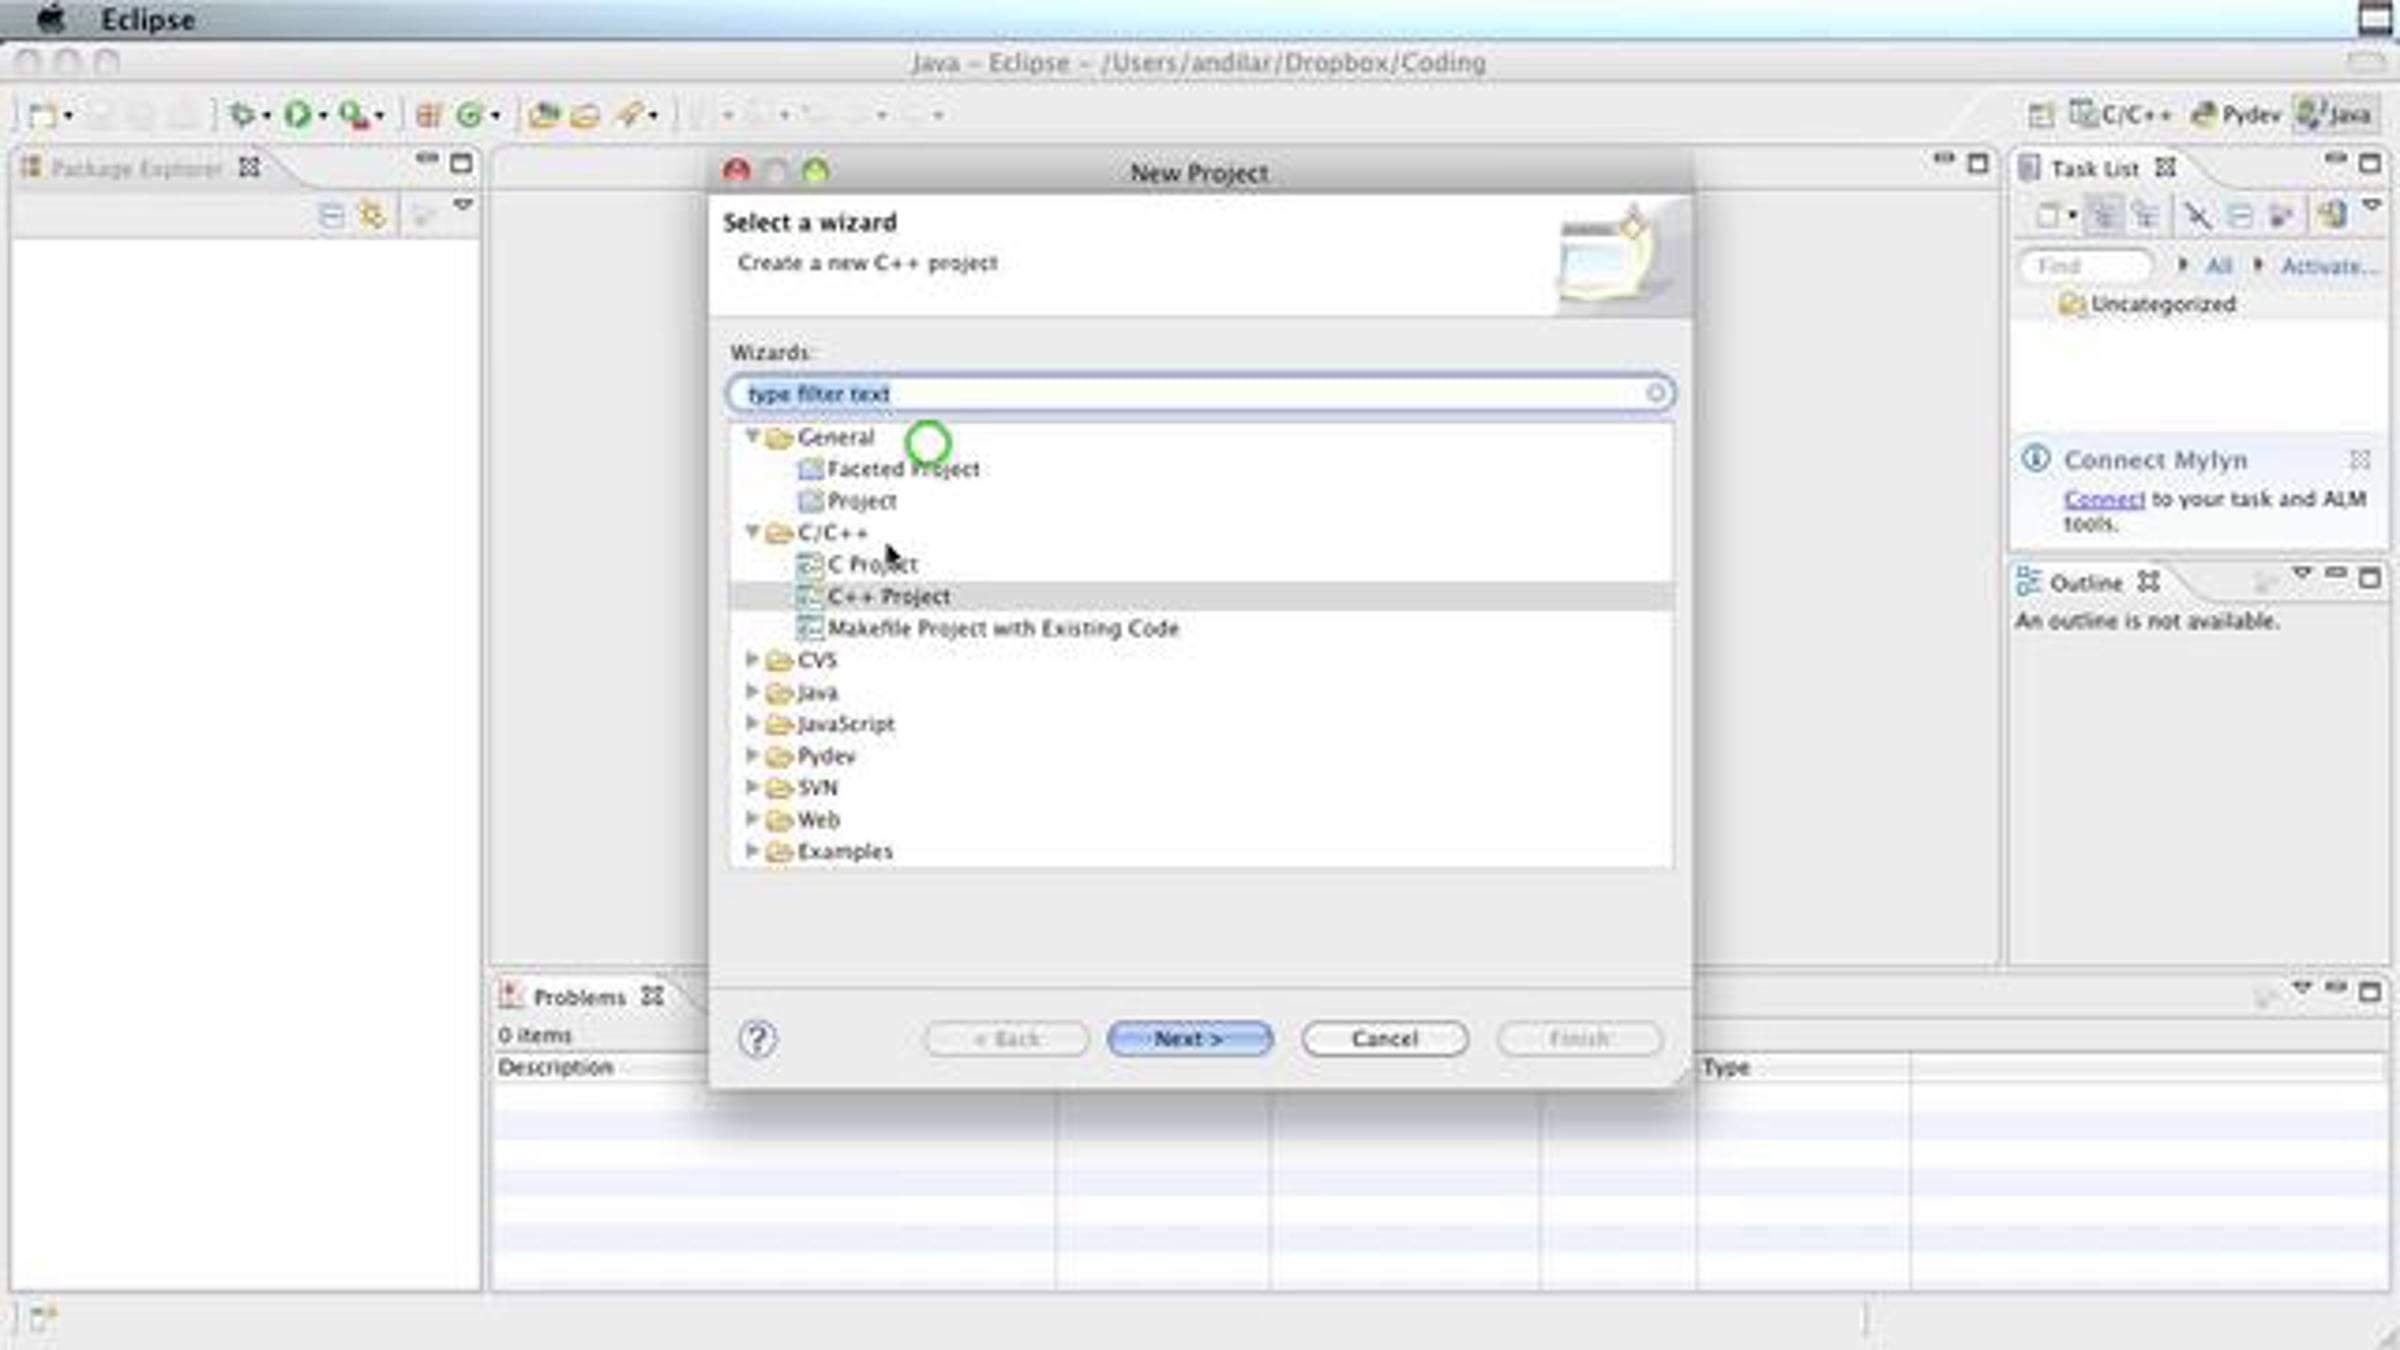Screen dimensions: 2400x1350
Task: Open the dialog help question mark icon
Action: [x=757, y=1039]
